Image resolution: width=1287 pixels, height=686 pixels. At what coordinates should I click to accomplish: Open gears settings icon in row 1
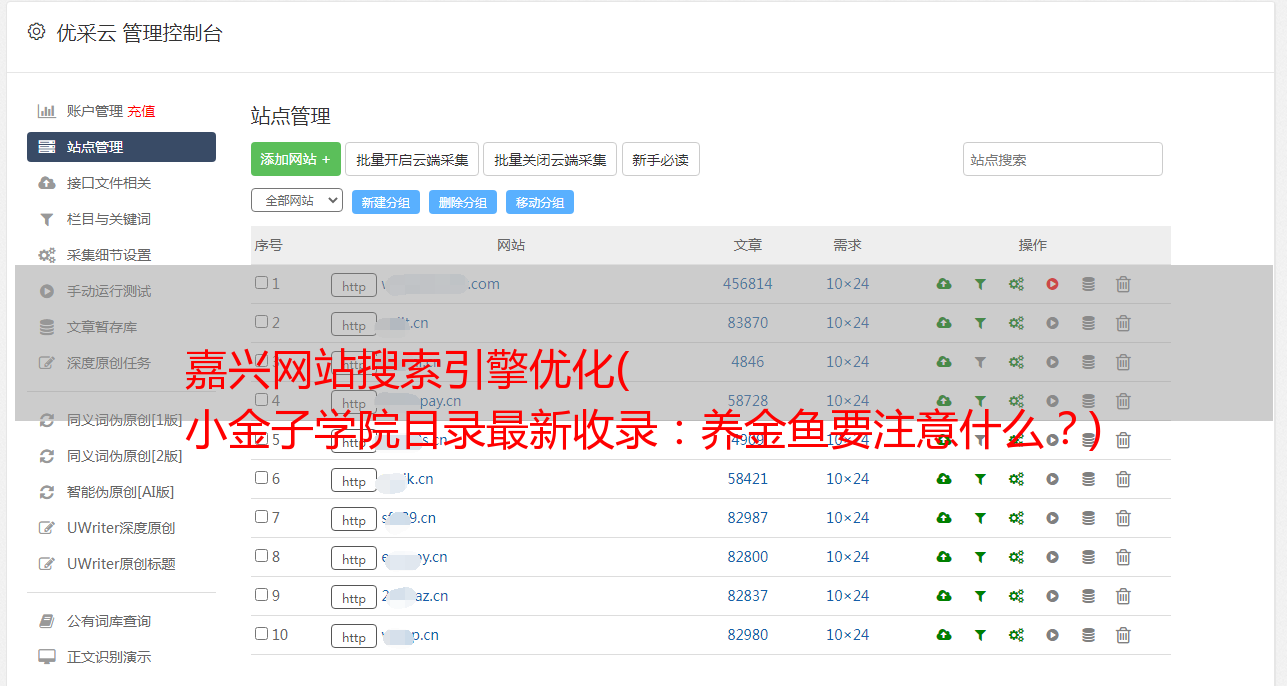(1016, 284)
